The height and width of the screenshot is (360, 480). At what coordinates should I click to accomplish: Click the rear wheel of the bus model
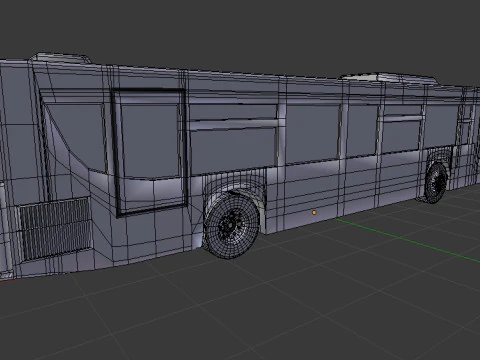tap(436, 183)
